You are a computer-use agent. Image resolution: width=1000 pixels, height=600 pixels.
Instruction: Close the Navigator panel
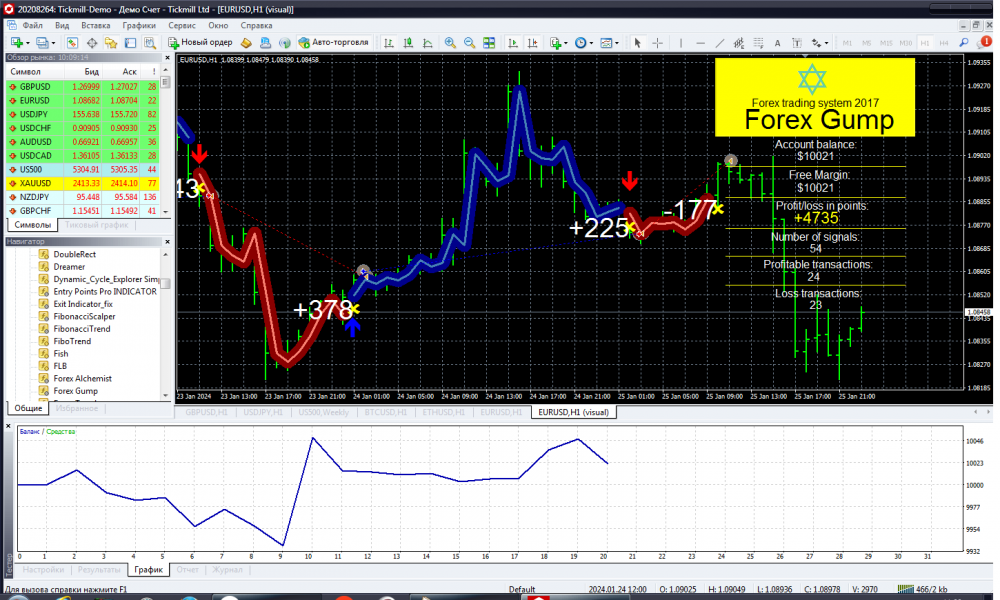point(167,242)
